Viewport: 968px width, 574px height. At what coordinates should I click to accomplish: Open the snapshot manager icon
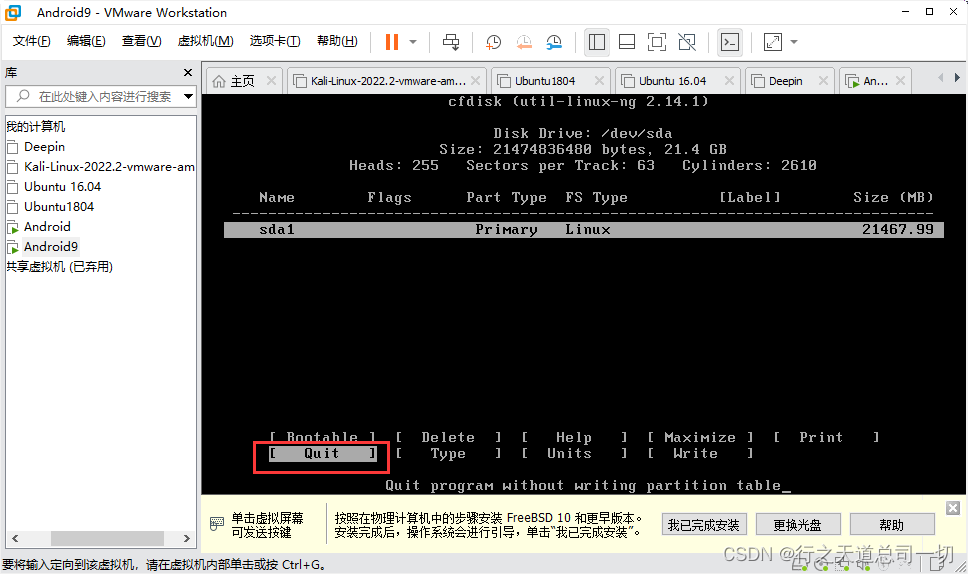tap(554, 42)
